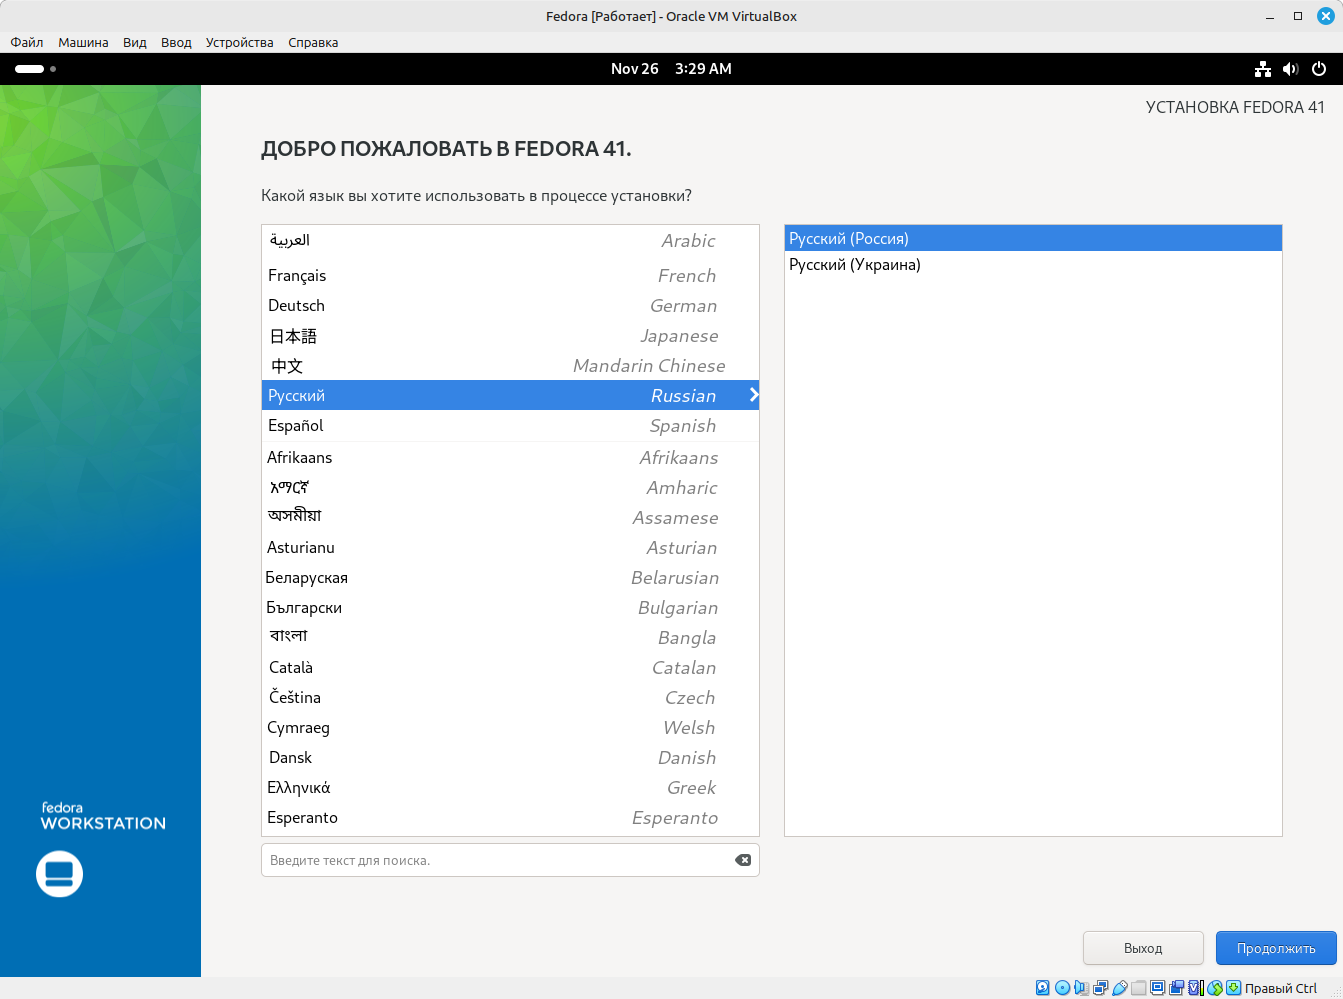Click the Fedora Workstation logo icon in sidebar

(59, 874)
